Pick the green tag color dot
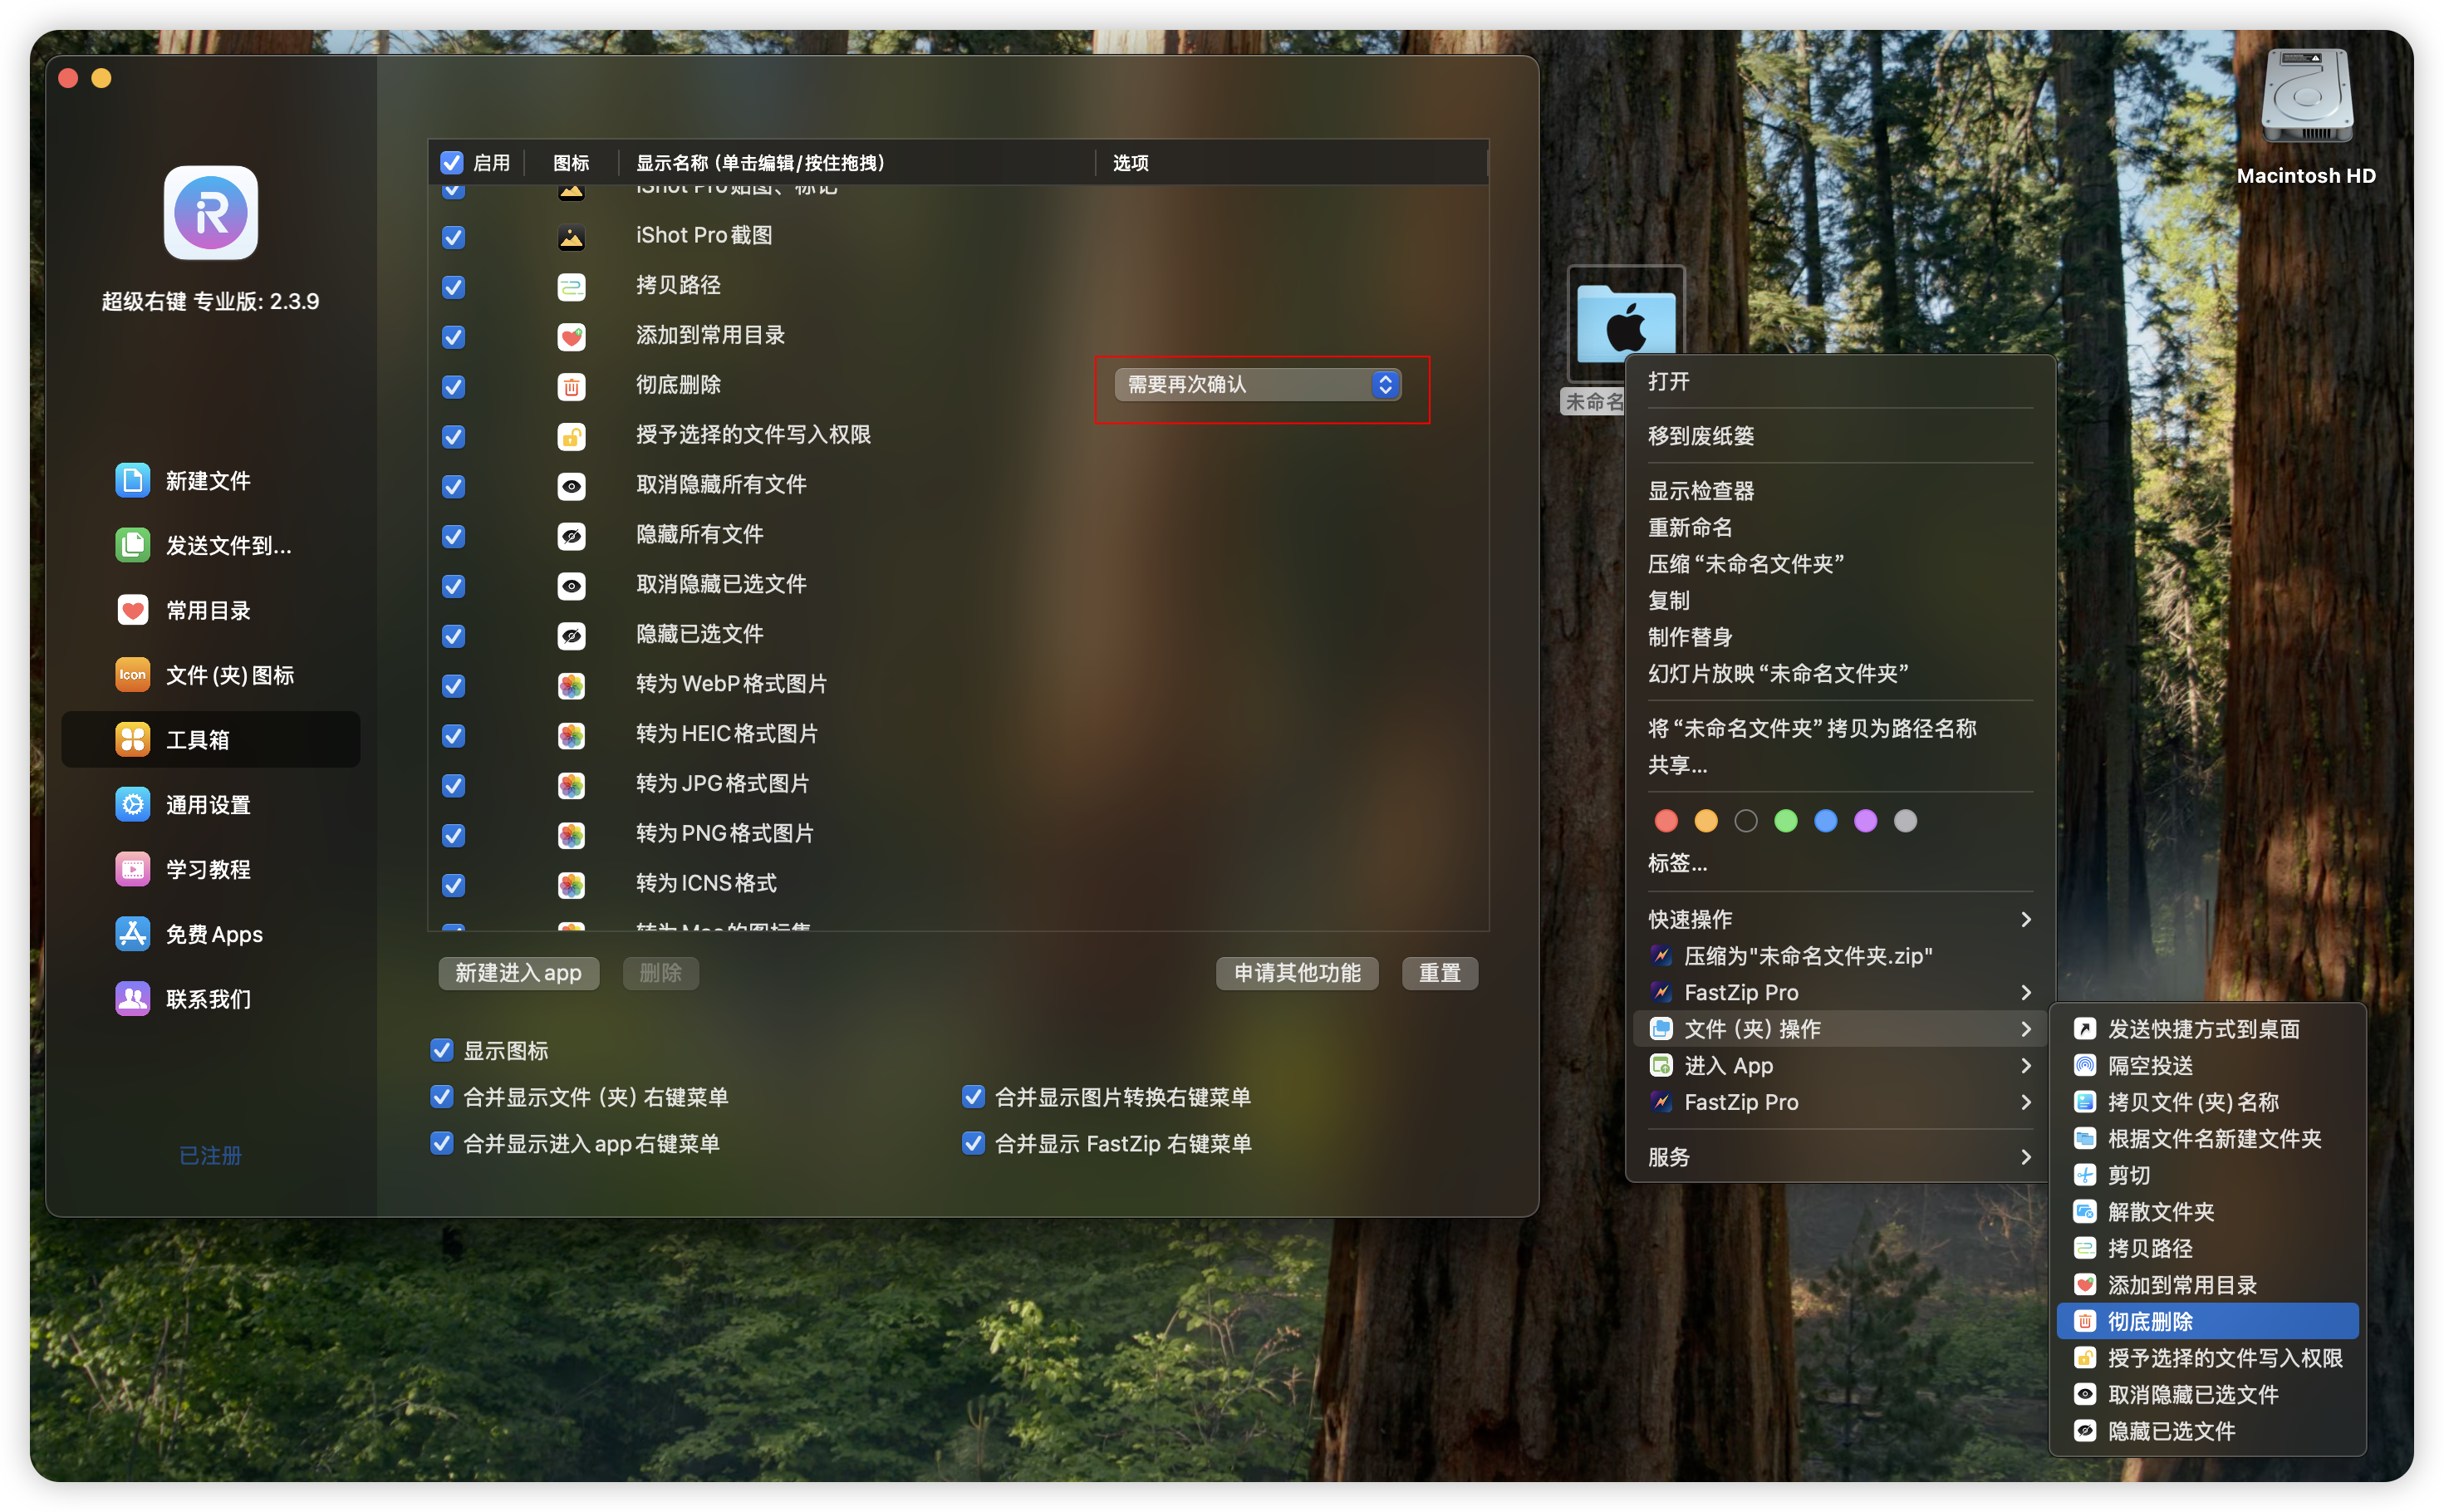Screen dimensions: 2444x1512 tap(1785, 821)
